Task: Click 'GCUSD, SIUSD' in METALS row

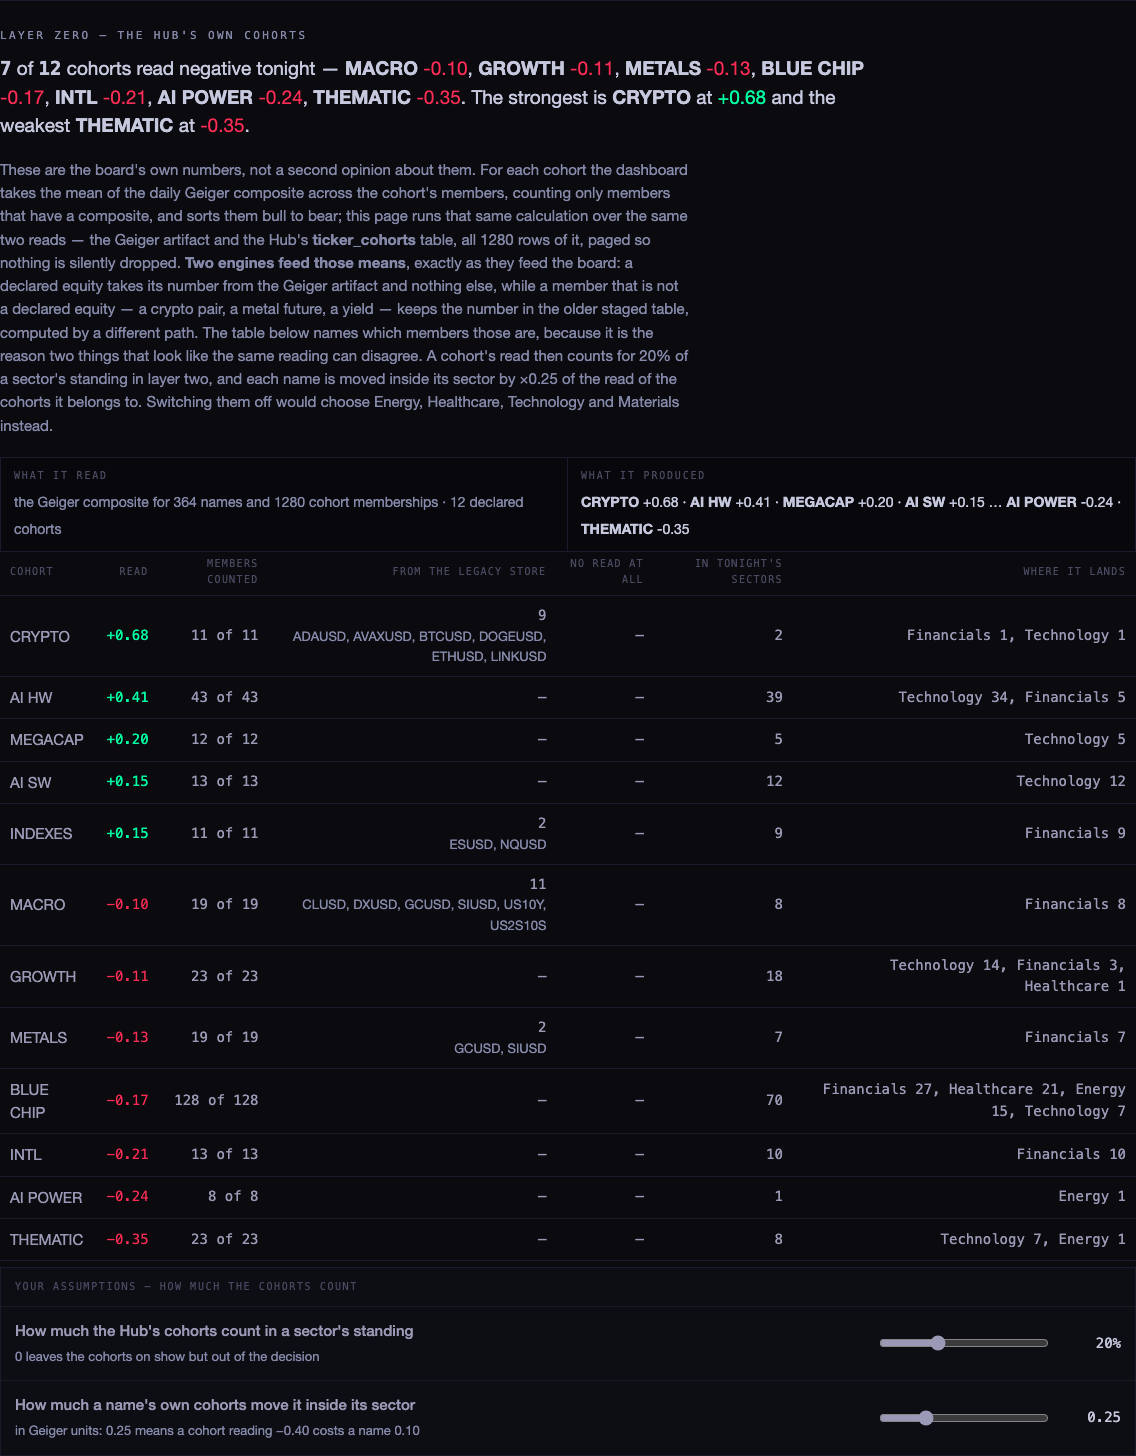Action: (x=500, y=1048)
